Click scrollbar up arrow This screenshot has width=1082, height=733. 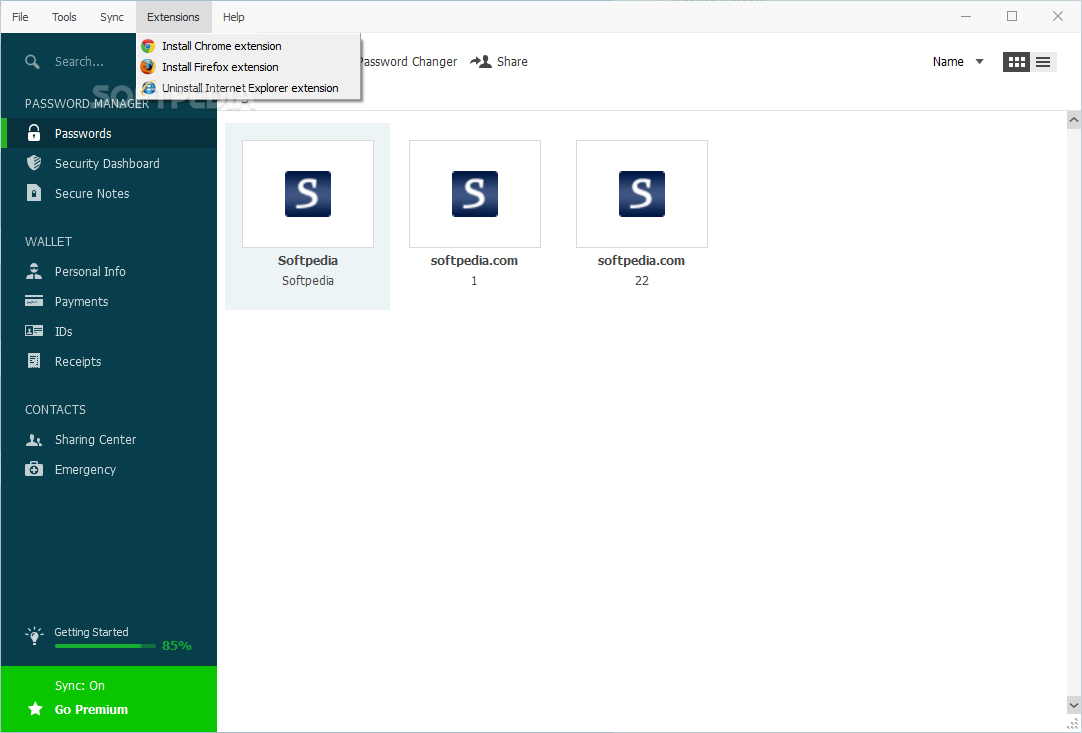(1073, 120)
